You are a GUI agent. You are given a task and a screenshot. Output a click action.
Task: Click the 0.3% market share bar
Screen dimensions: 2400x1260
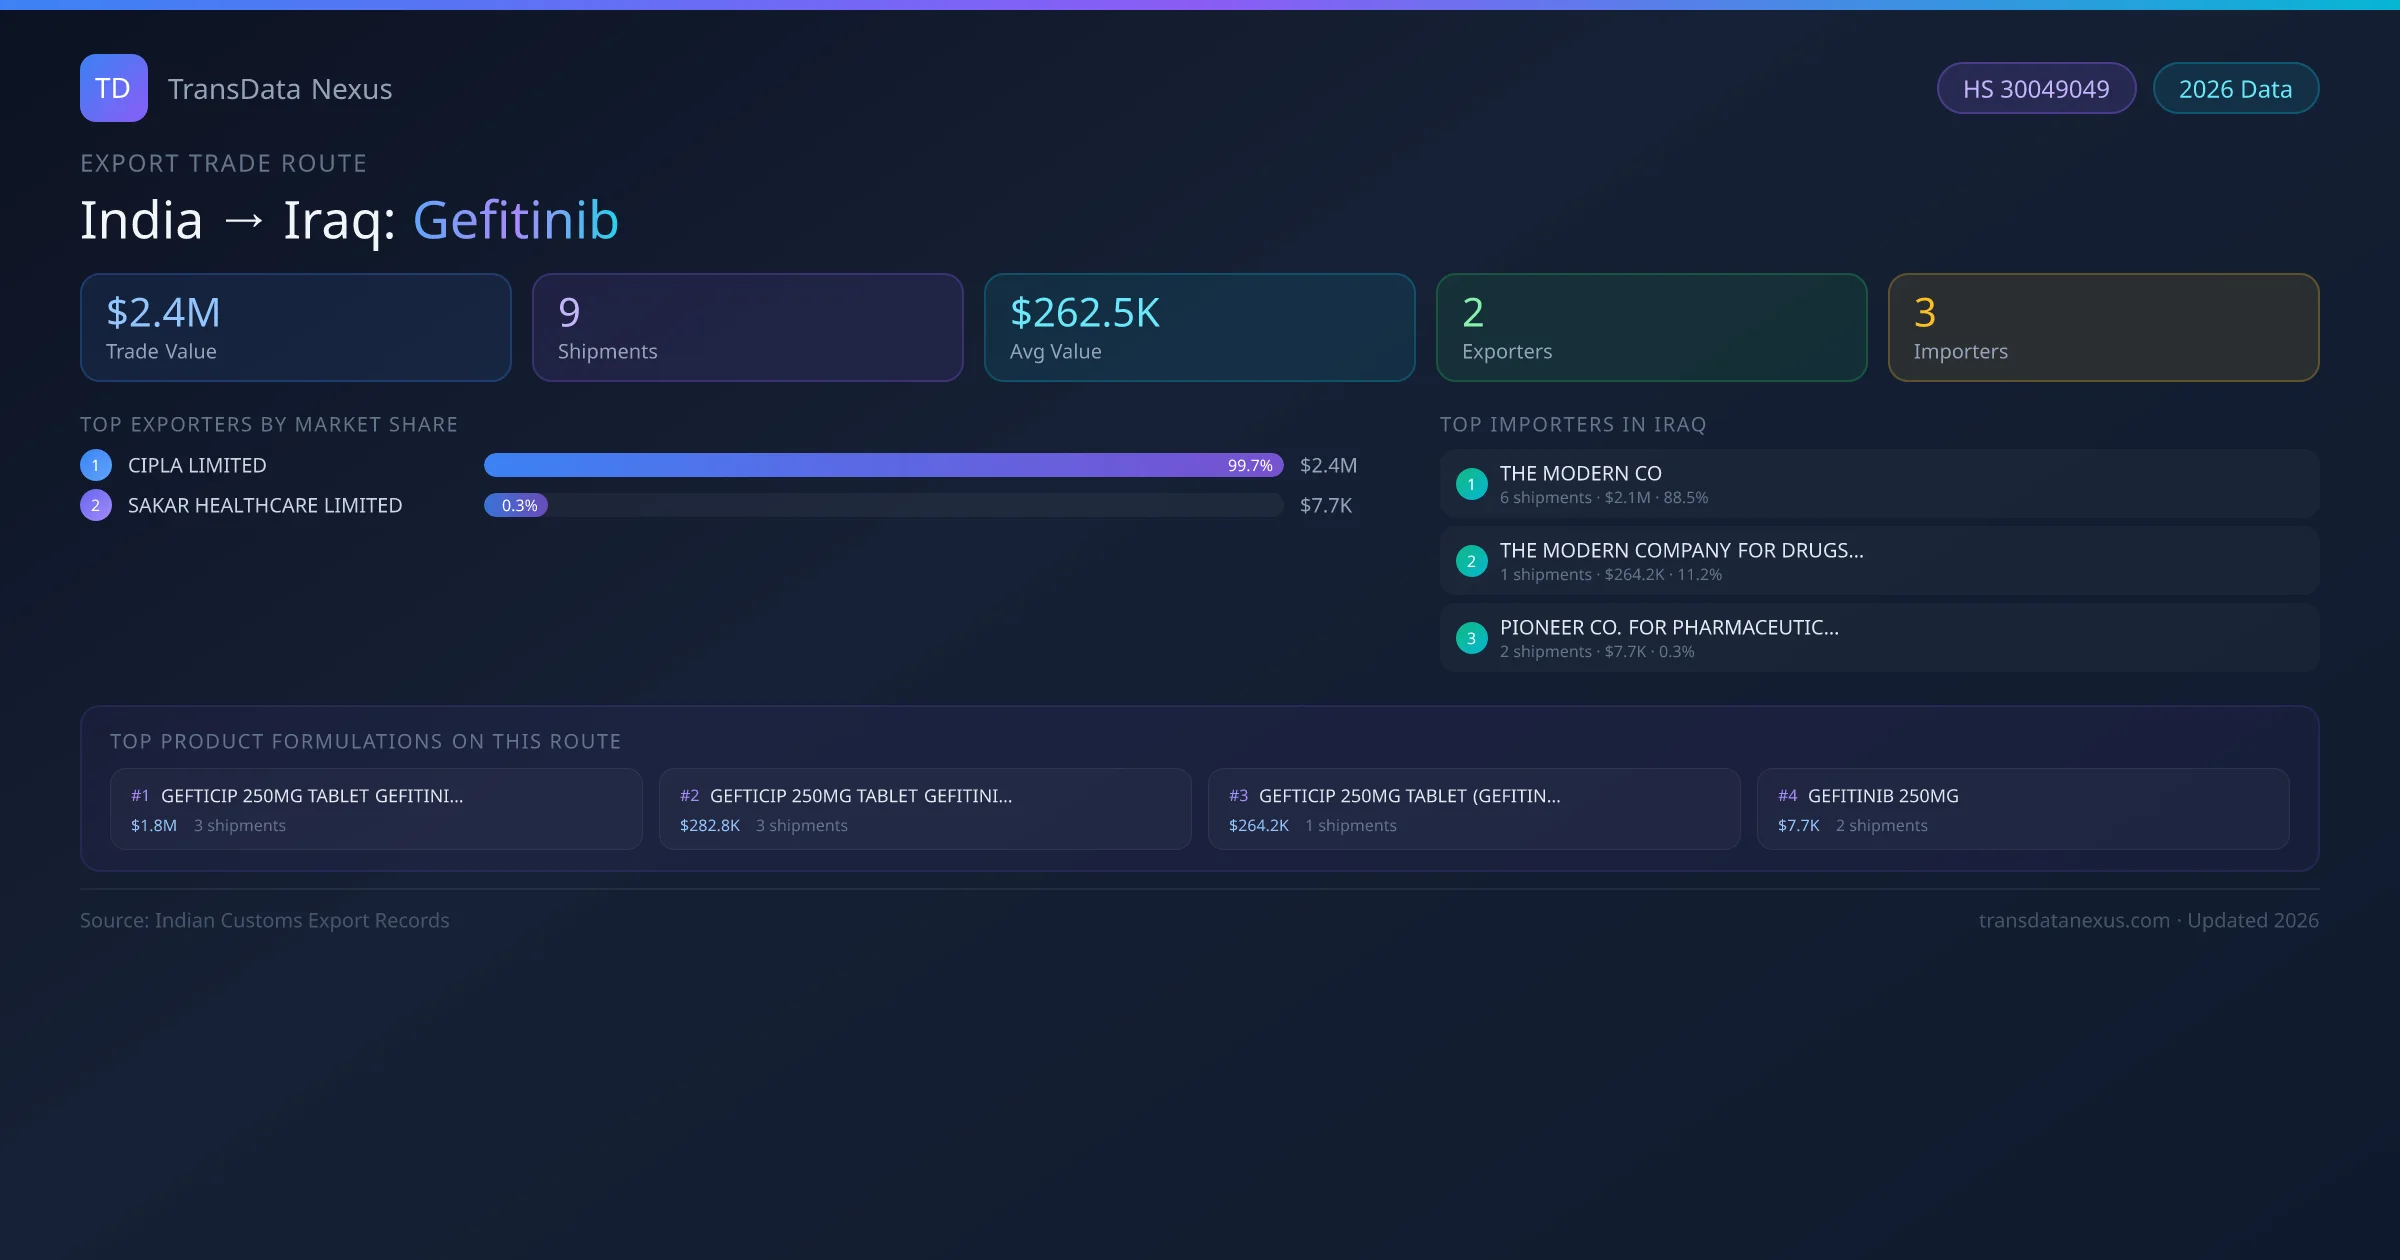click(x=516, y=505)
